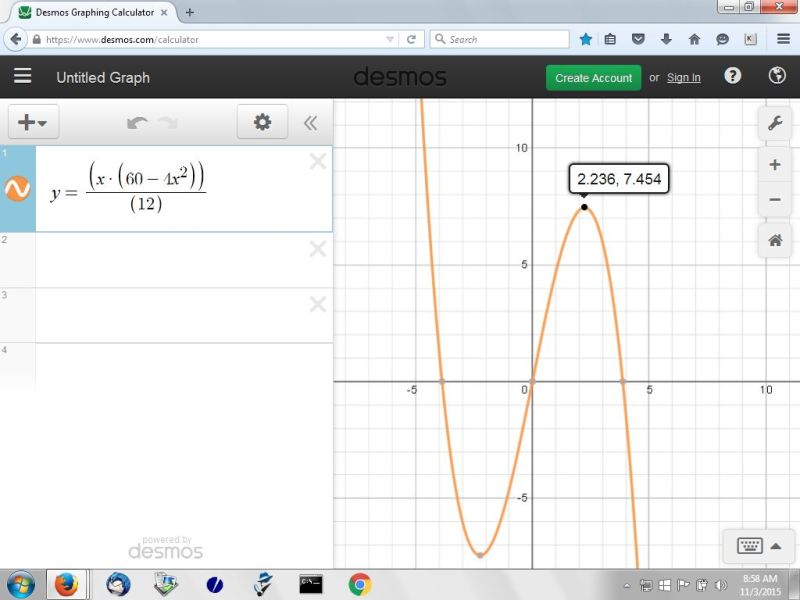Select the local minimum point on curve
This screenshot has width=800, height=600.
[x=480, y=555]
